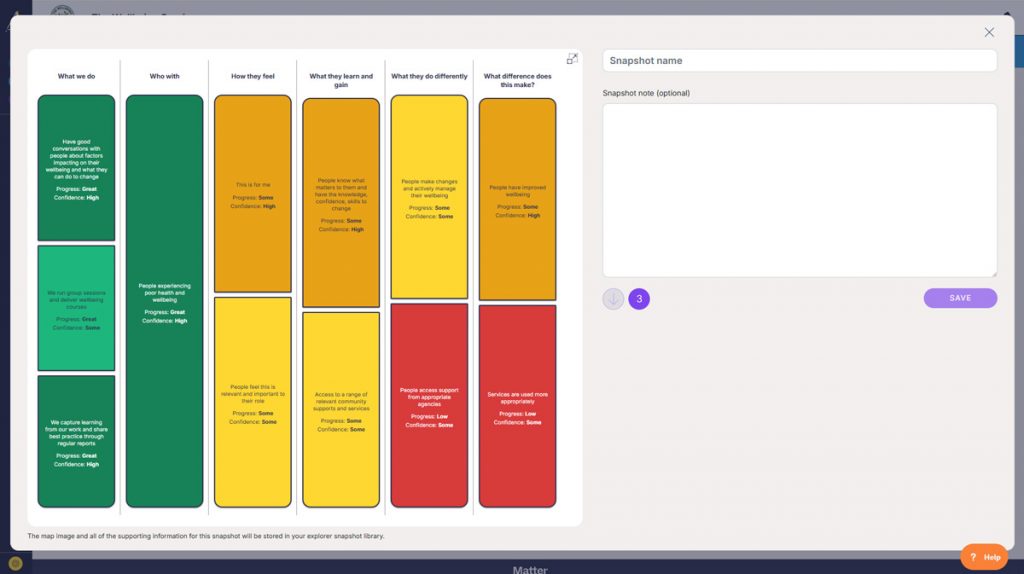Click inside the Snapshot note text area
Image resolution: width=1024 pixels, height=574 pixels.
[x=799, y=189]
